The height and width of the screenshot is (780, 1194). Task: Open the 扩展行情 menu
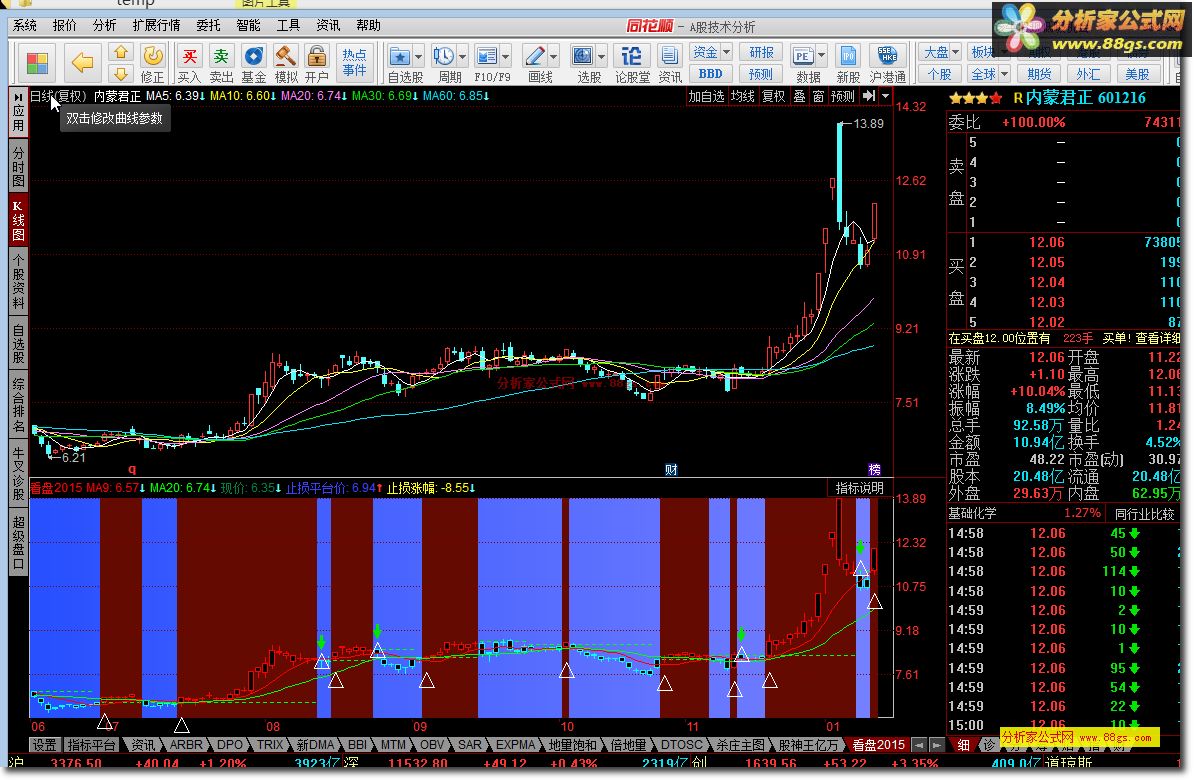coord(156,25)
